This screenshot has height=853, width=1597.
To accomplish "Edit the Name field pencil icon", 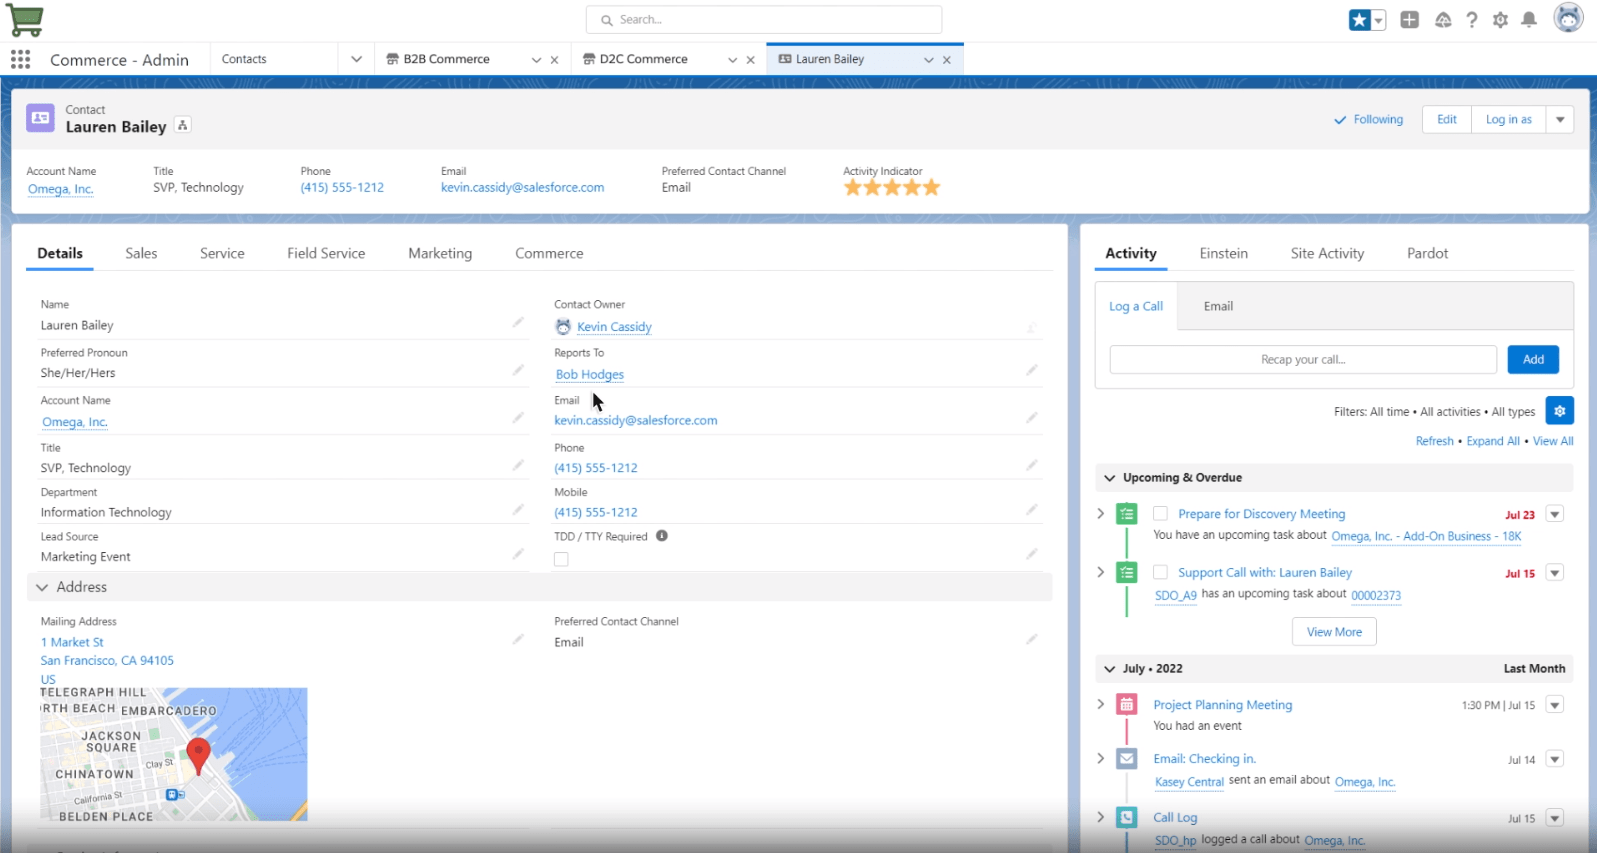I will tap(518, 322).
